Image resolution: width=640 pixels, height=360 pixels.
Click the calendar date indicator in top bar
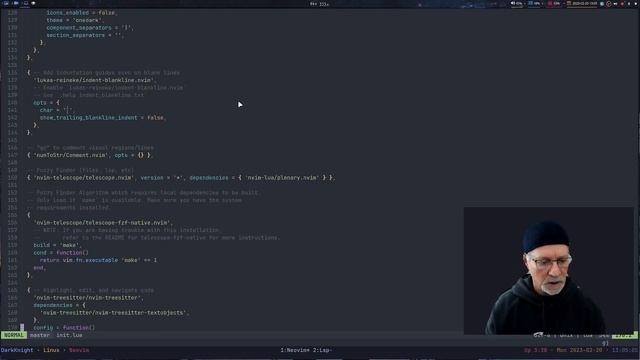583,3
